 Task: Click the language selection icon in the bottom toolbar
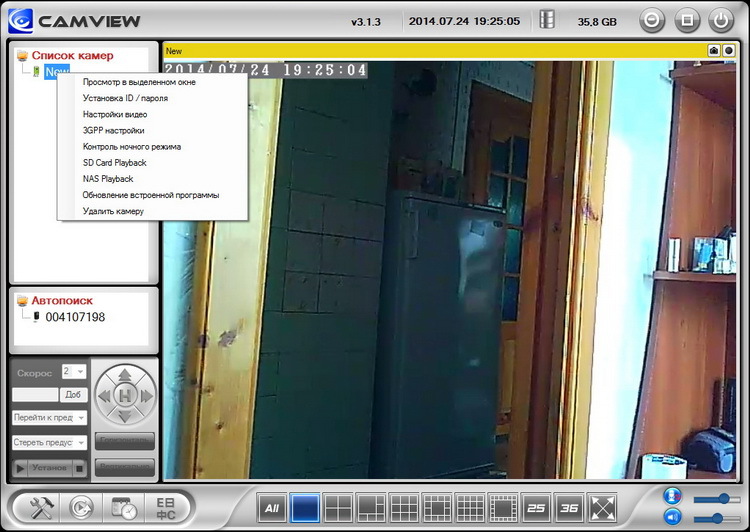coord(165,508)
